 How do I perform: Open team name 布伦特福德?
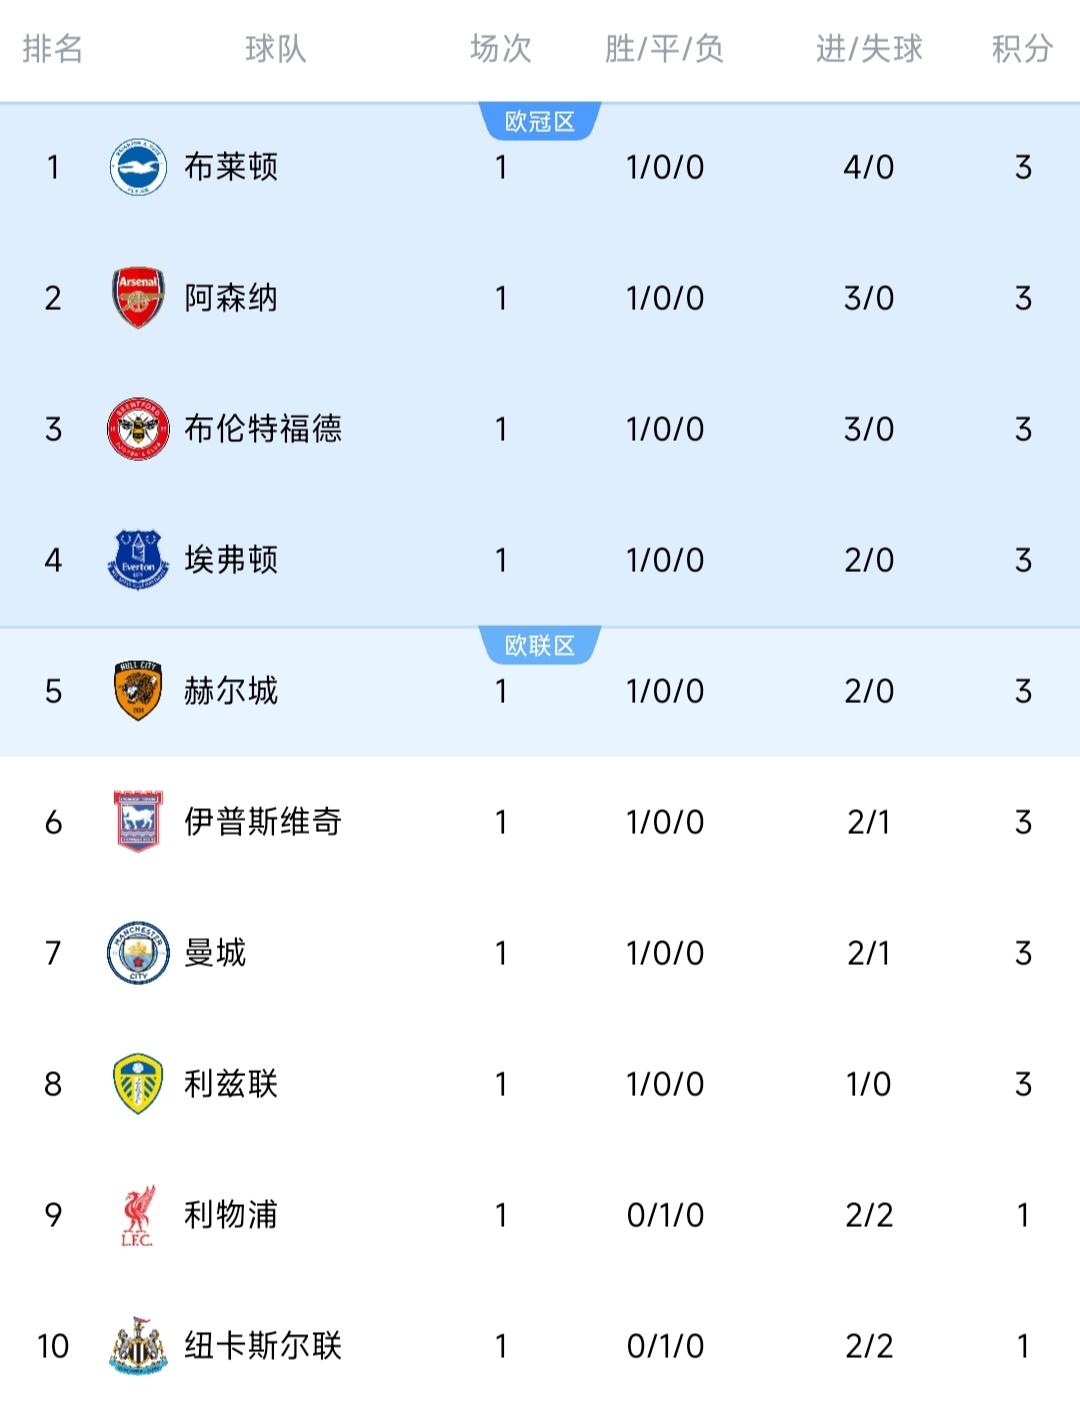[x=263, y=429]
